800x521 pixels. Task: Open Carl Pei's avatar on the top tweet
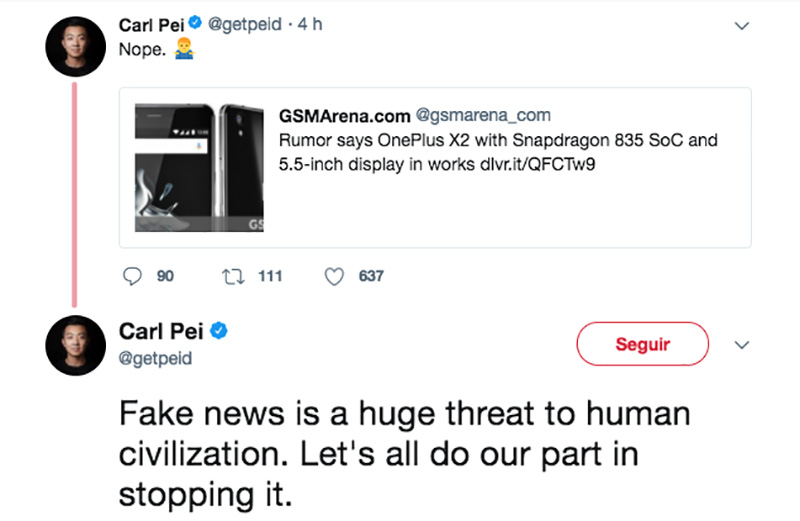point(76,46)
